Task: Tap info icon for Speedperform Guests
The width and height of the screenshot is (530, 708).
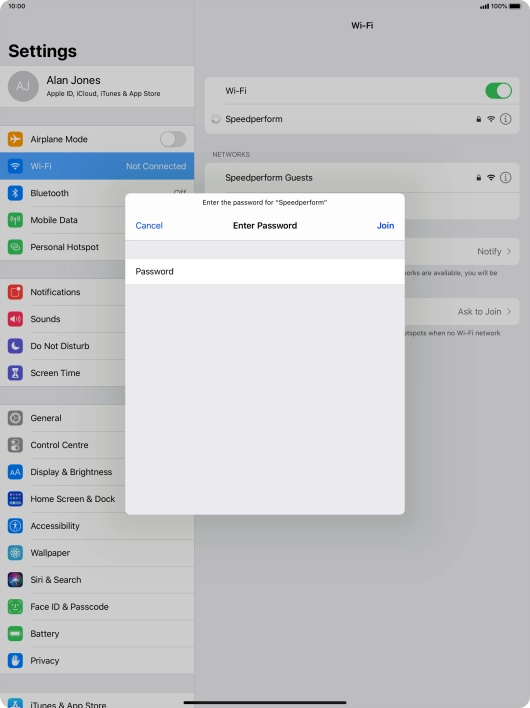Action: pyautogui.click(x=506, y=177)
